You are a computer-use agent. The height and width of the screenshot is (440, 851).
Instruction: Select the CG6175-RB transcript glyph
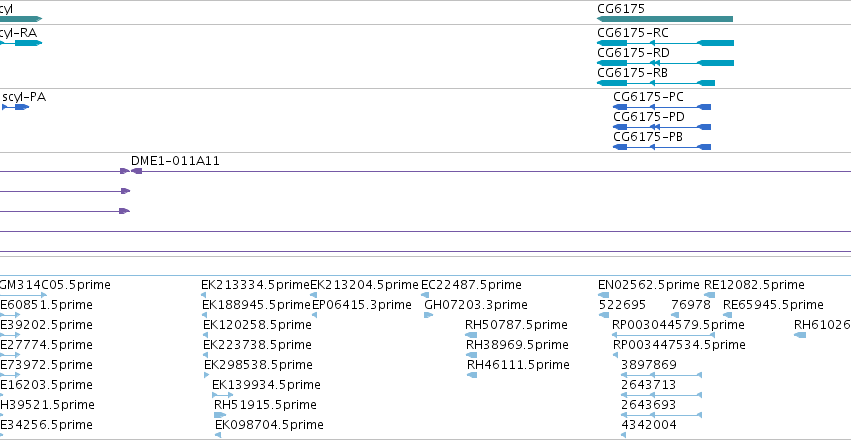(656, 83)
